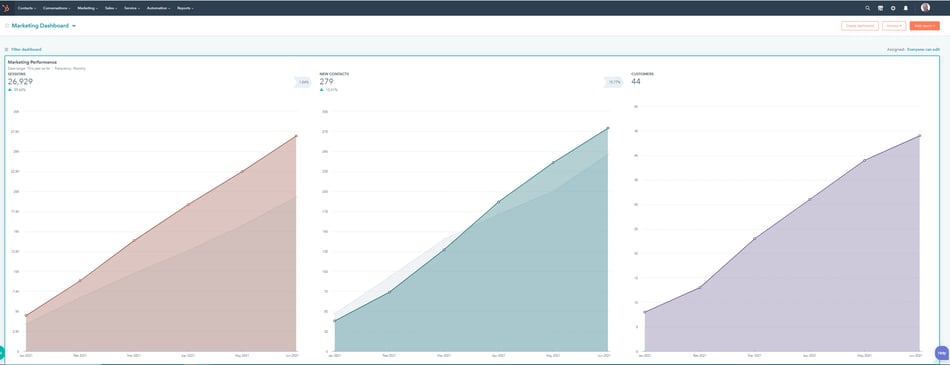Open the Actions dropdown
Viewport: 950px width, 365px height.
point(894,26)
